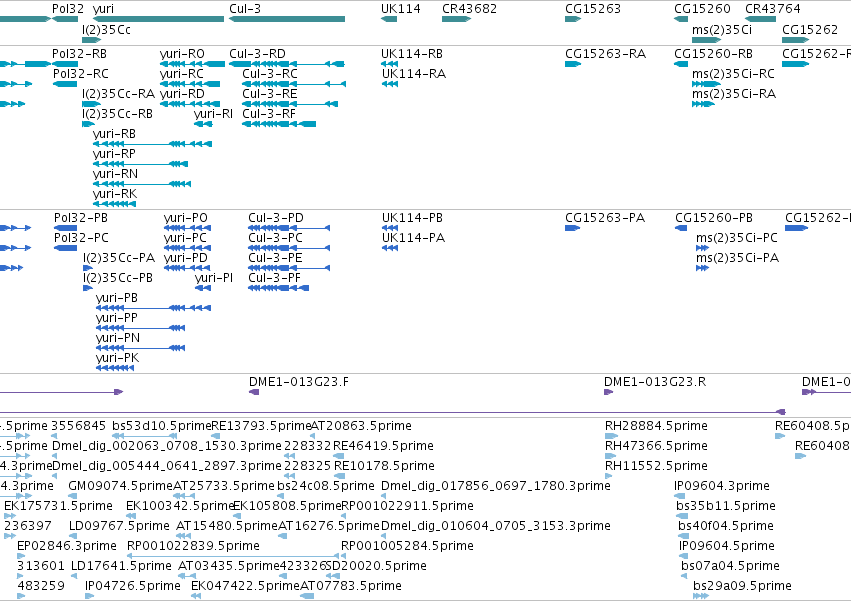The image size is (851, 601).
Task: Click protein CG15260-PB
Action: 714,218
